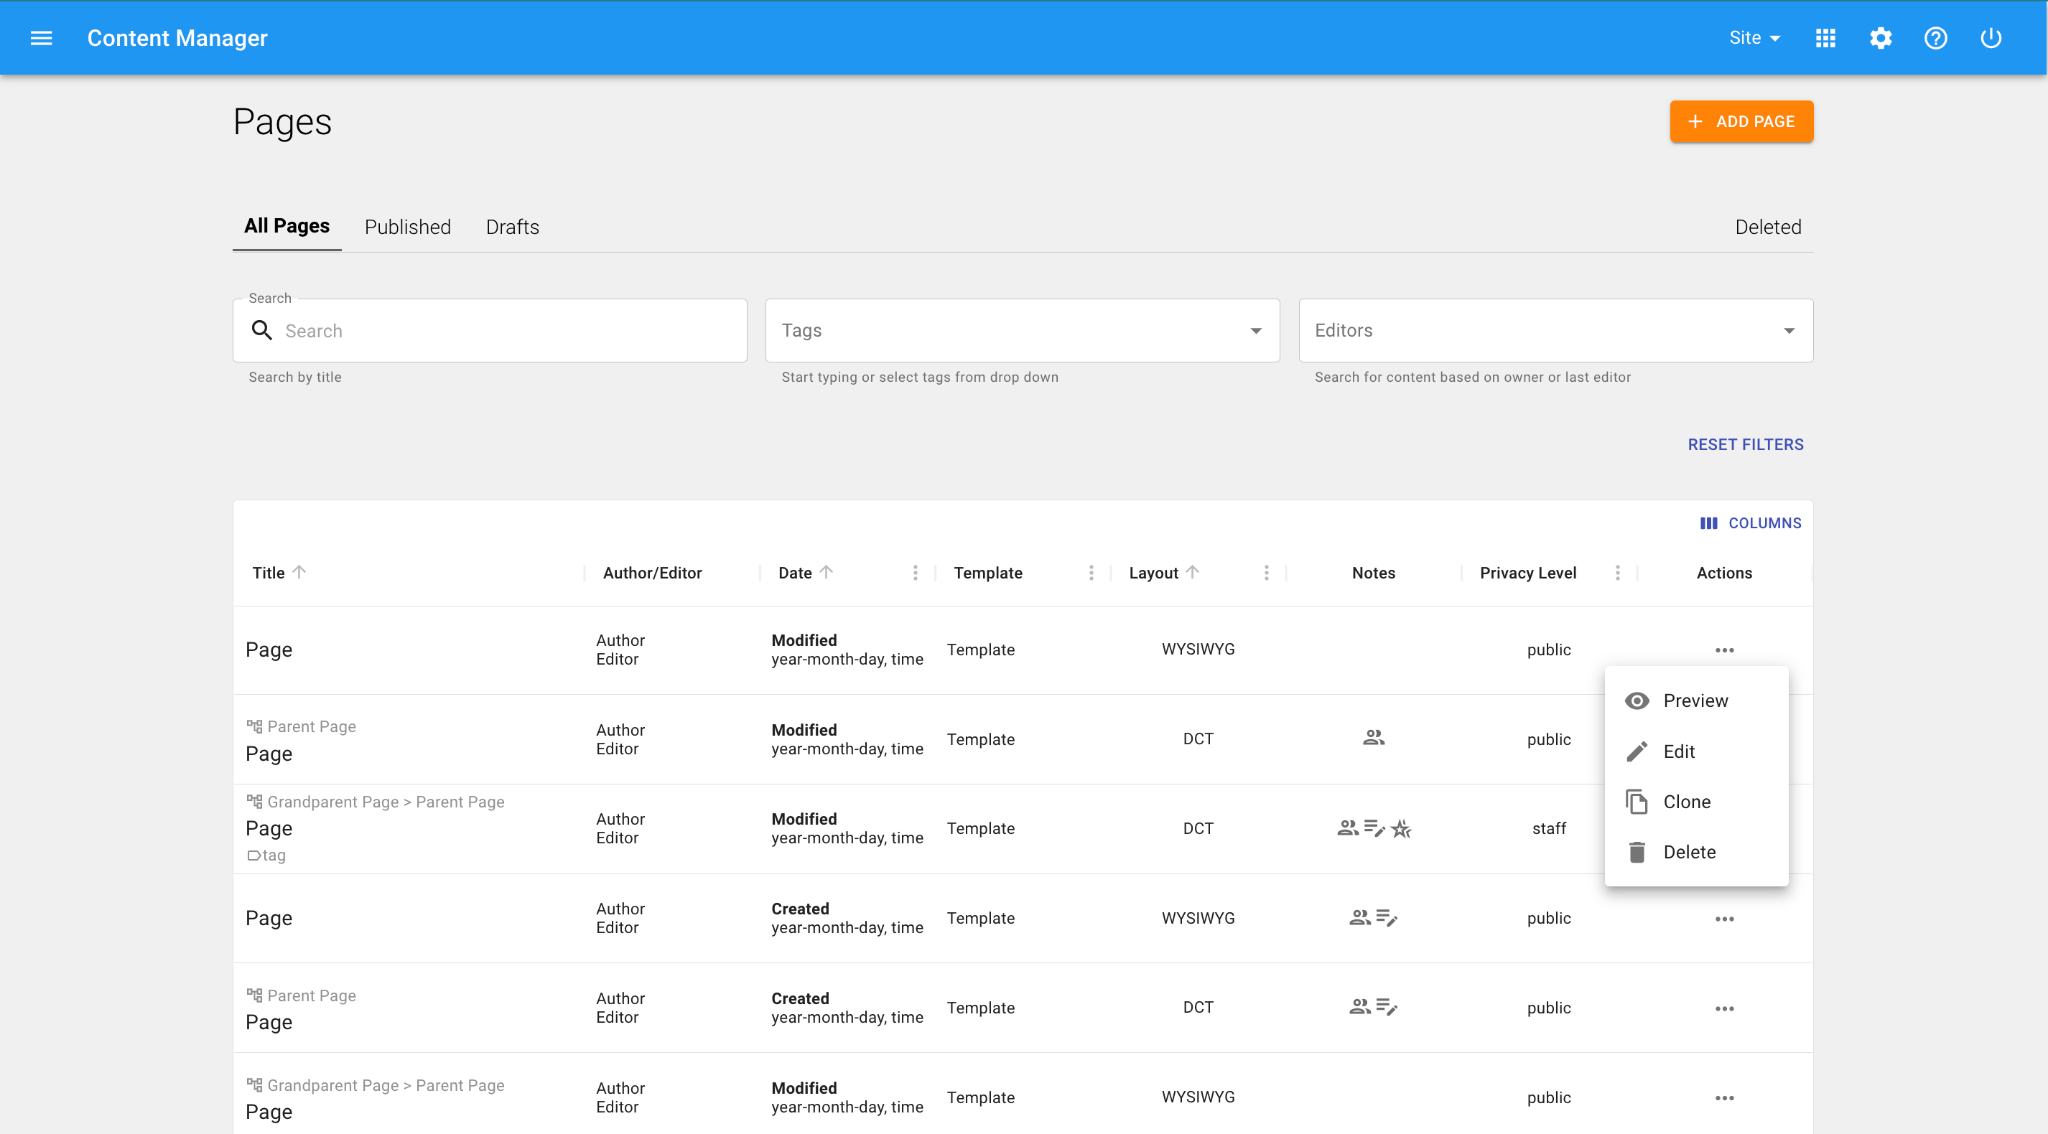
Task: Click RESET FILTERS link
Action: (x=1745, y=445)
